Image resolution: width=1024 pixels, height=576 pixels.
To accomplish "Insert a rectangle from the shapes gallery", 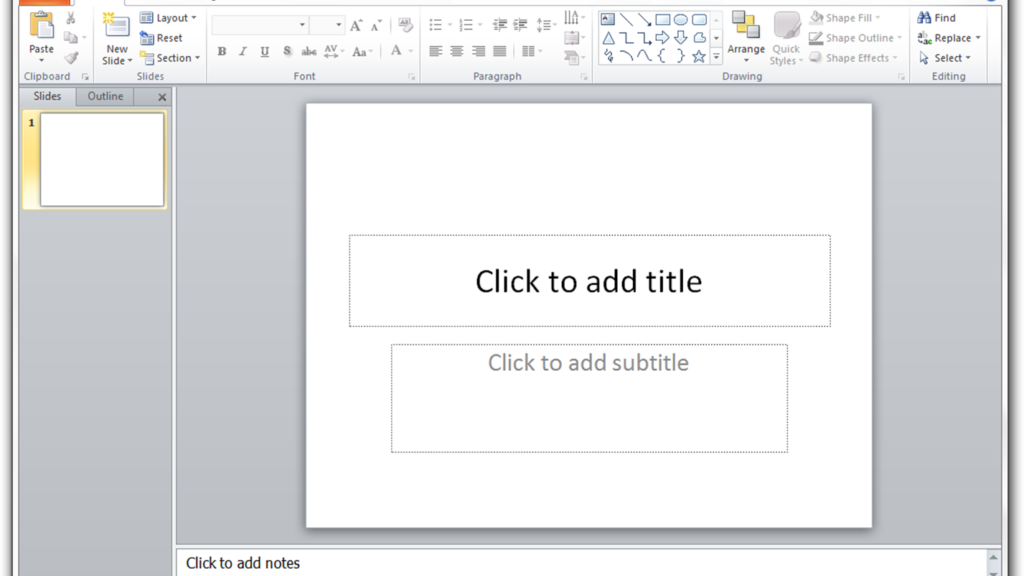I will (661, 18).
